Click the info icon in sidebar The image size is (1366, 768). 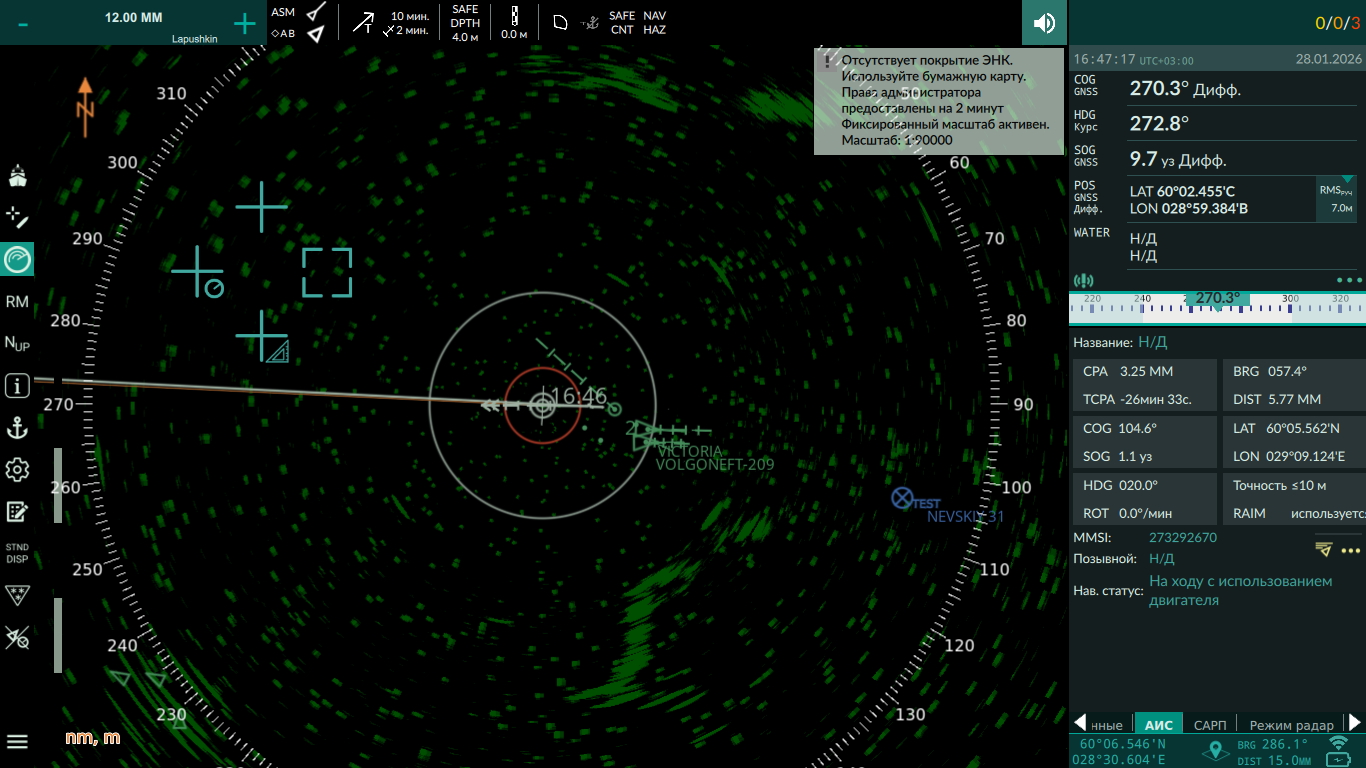coord(17,385)
